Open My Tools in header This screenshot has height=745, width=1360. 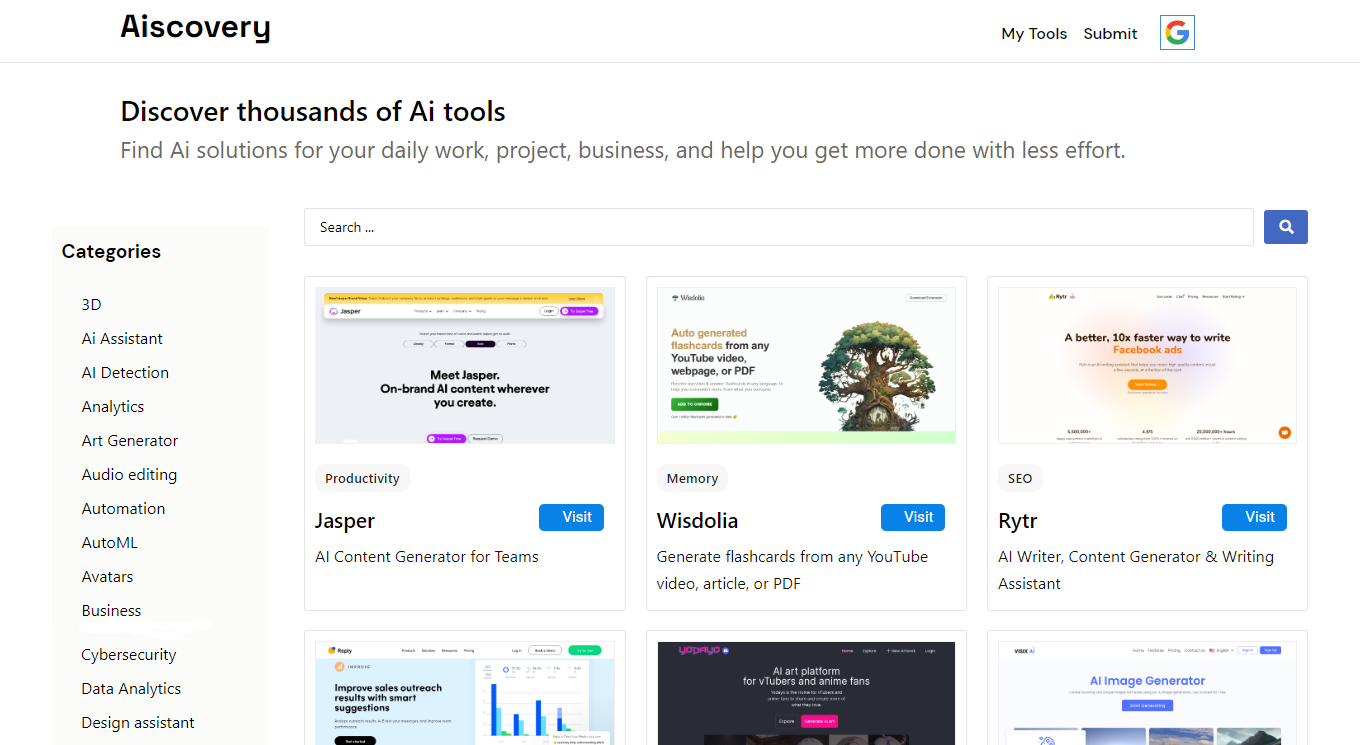1034,34
